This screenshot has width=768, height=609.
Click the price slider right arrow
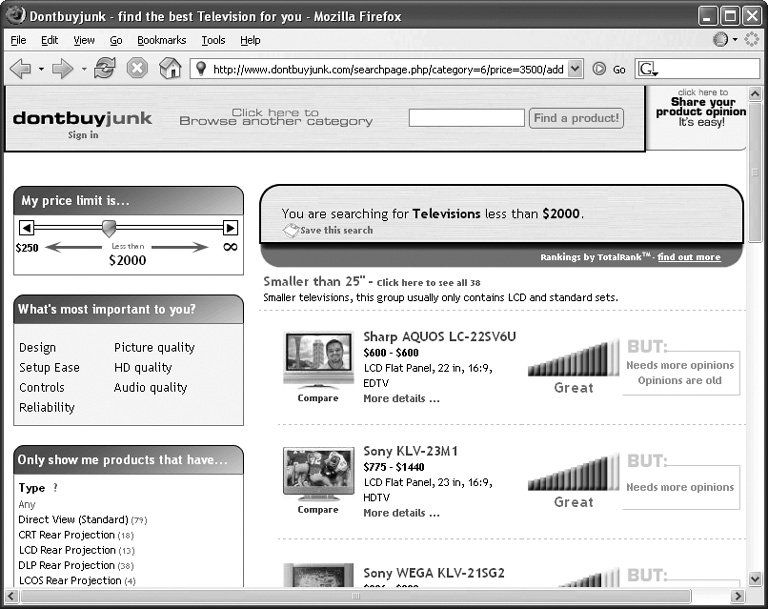coord(230,228)
